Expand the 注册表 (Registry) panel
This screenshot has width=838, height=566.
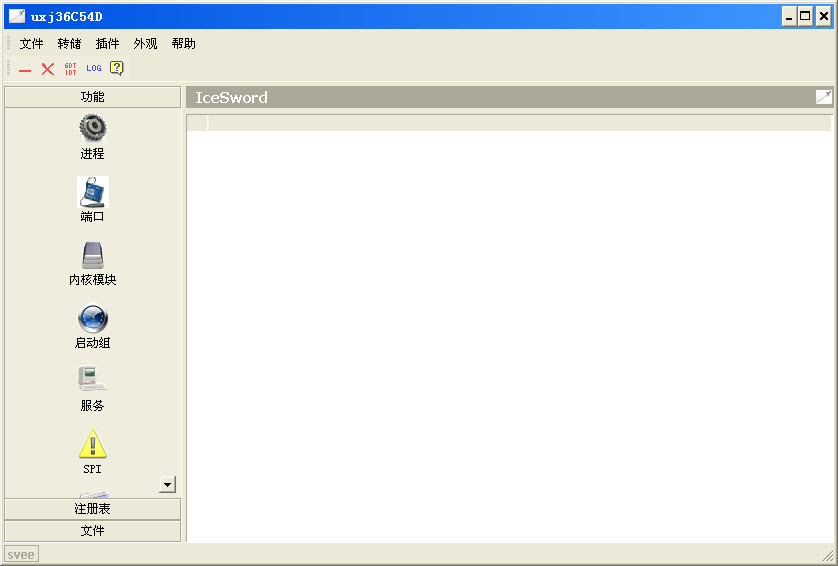[x=92, y=509]
